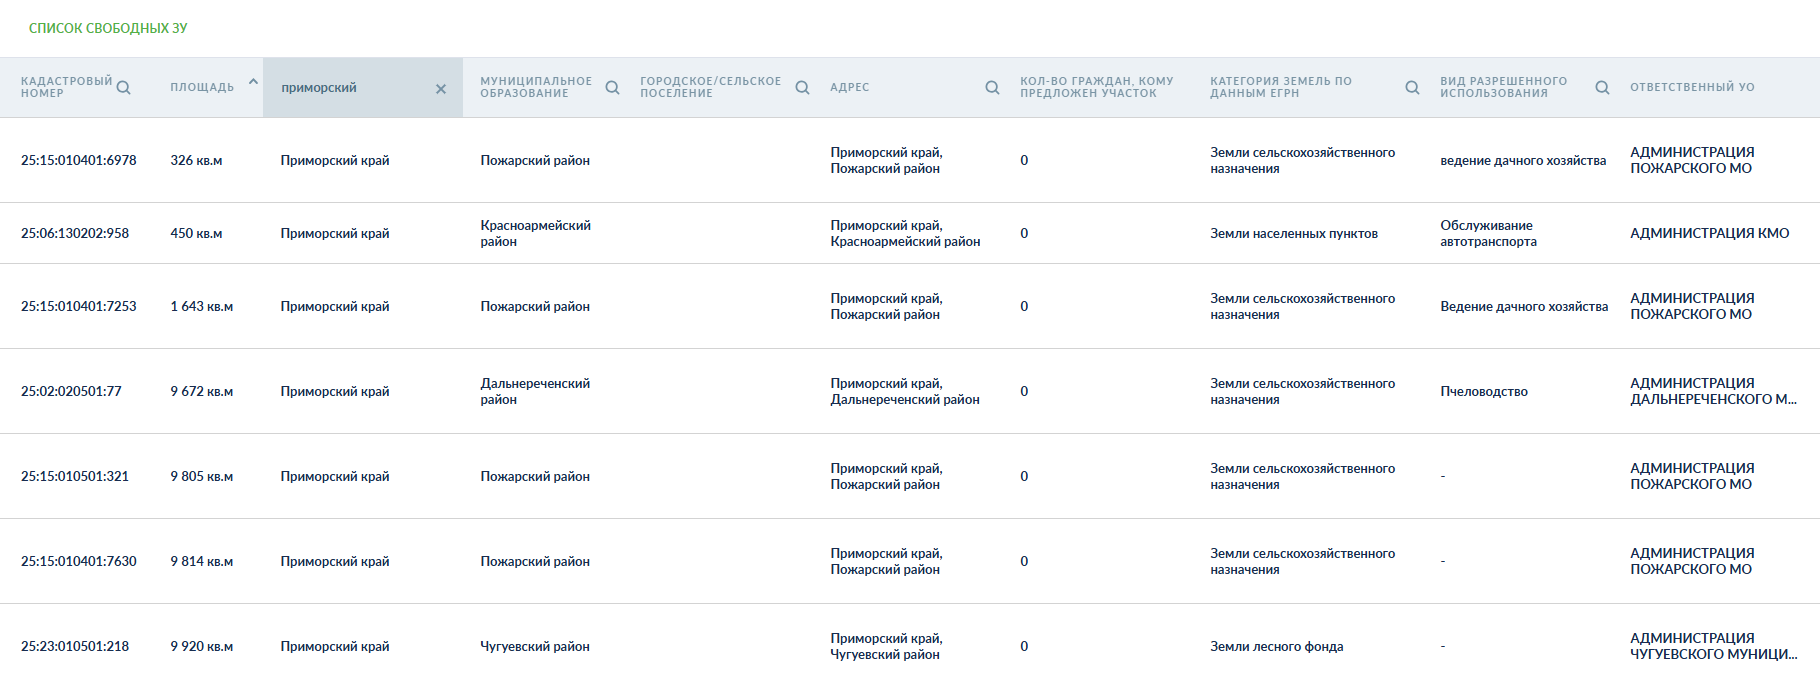
Task: Clear the приморский filter with X
Action: (441, 89)
